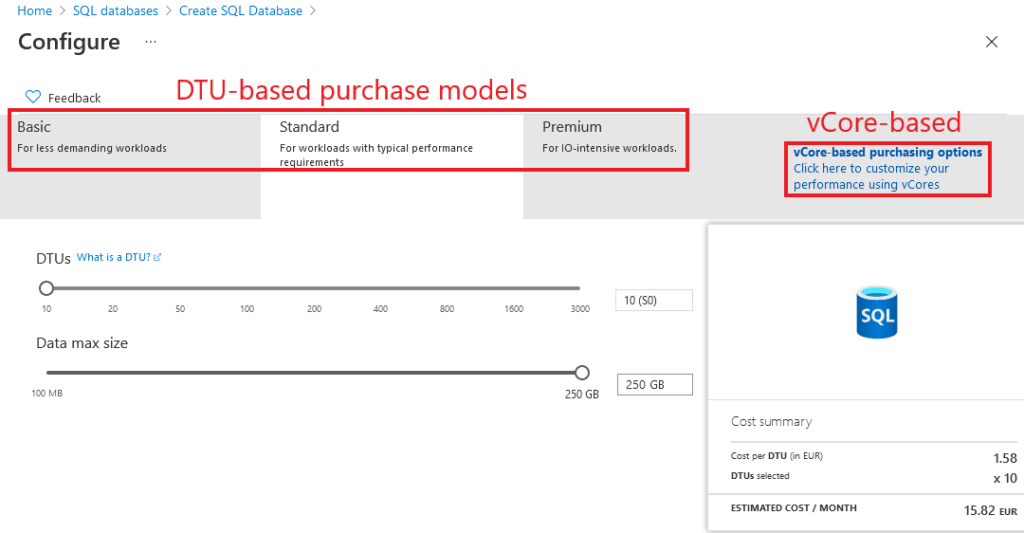Navigate to SQL databases breadcrumb
Viewport: 1024px width, 533px height.
(115, 11)
